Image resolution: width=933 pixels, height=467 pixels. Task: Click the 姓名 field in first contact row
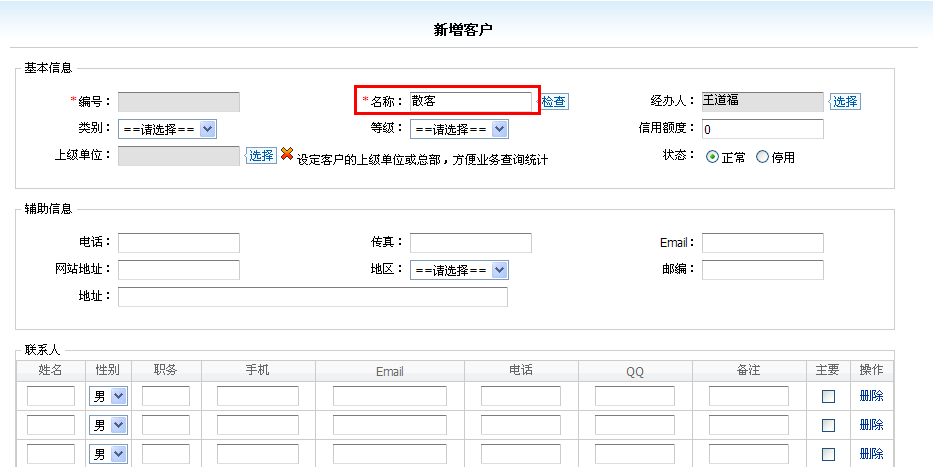click(x=51, y=396)
